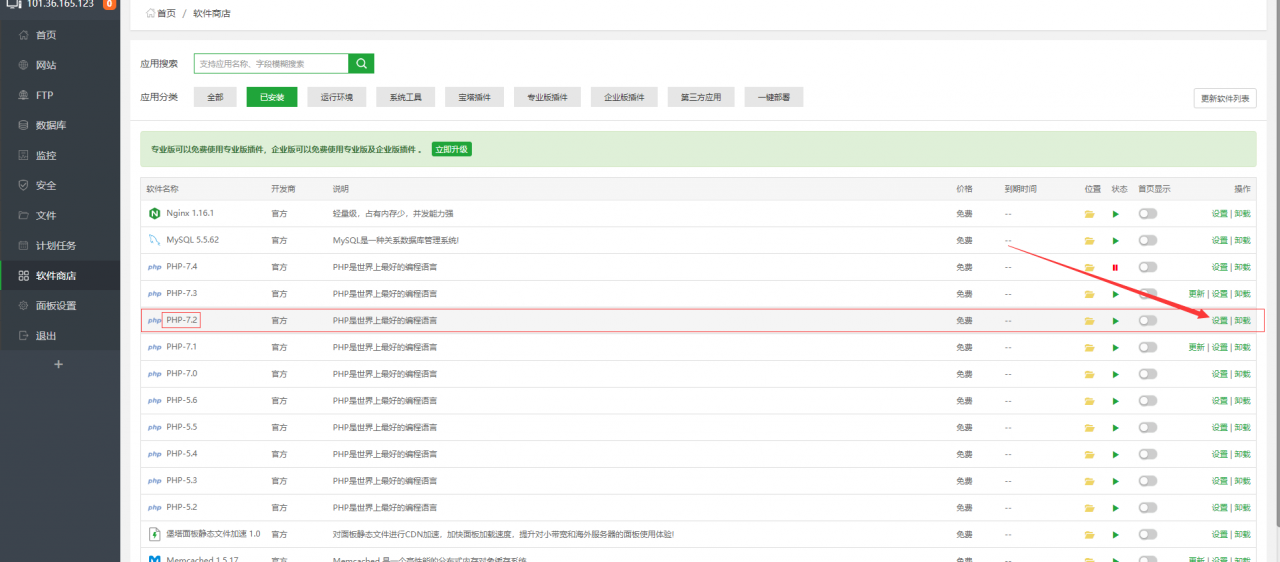Enable homepage display toggle for Nginx

1147,214
